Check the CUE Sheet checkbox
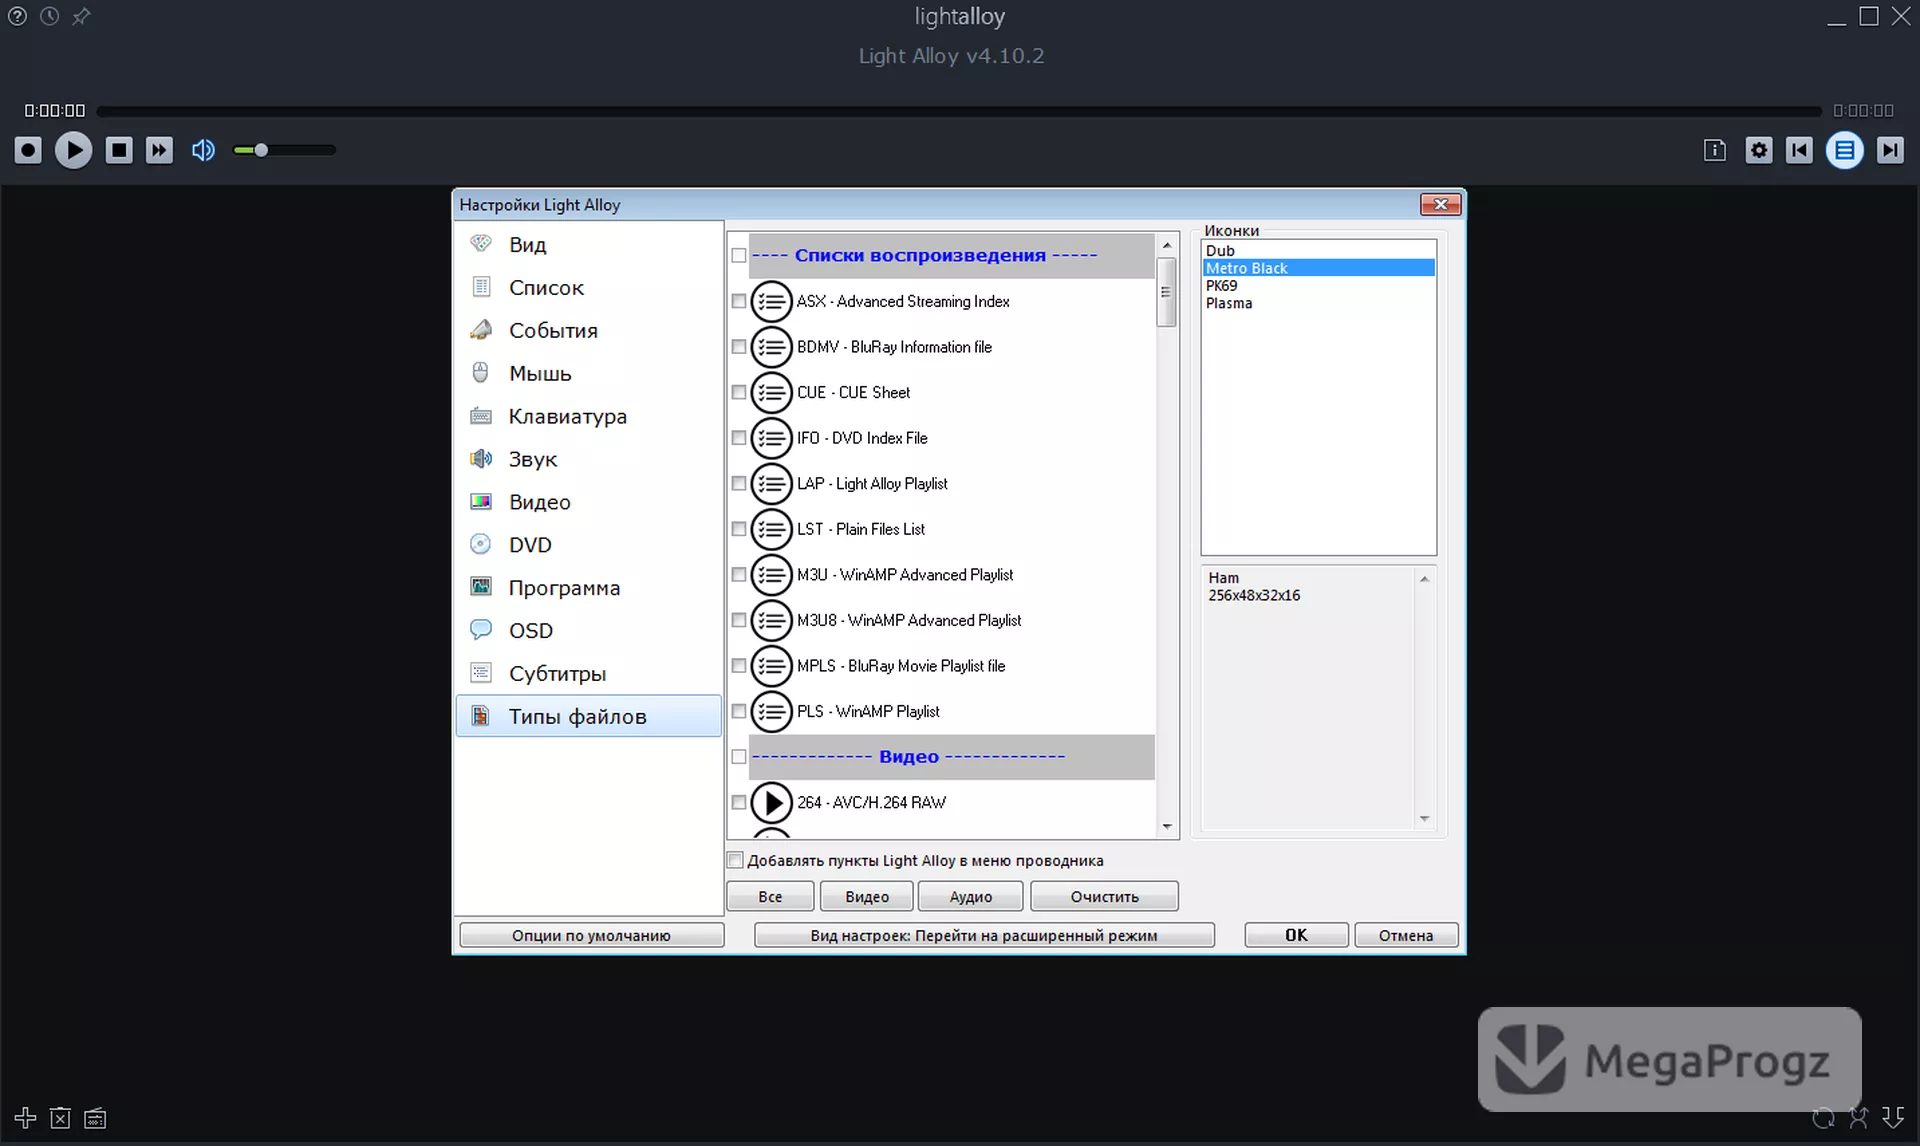1920x1146 pixels. tap(738, 393)
